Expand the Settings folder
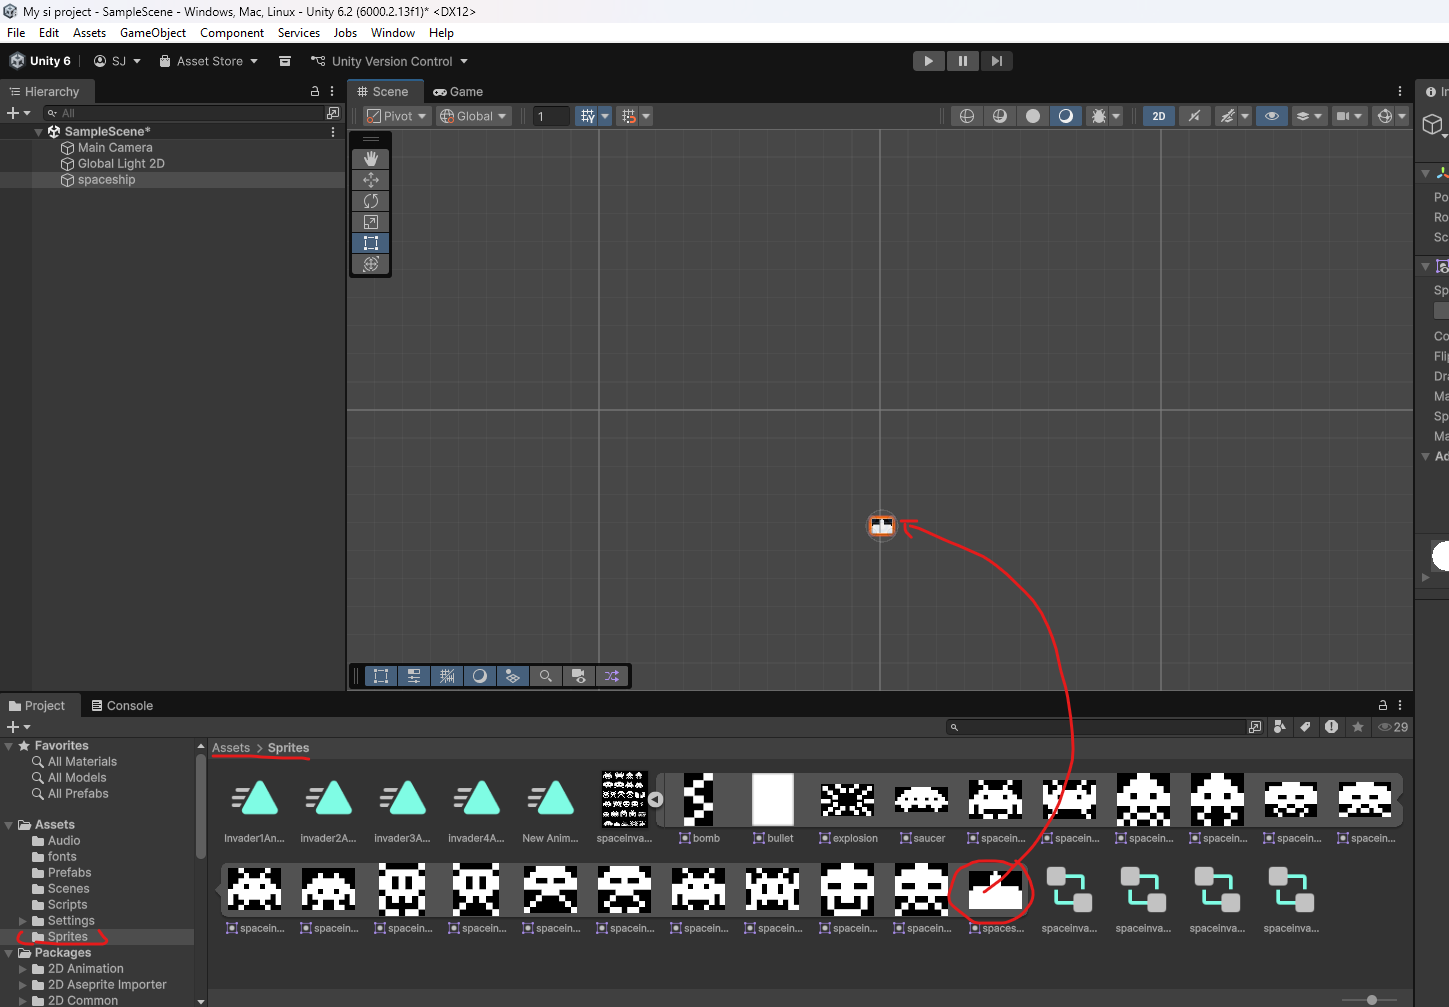 (23, 921)
